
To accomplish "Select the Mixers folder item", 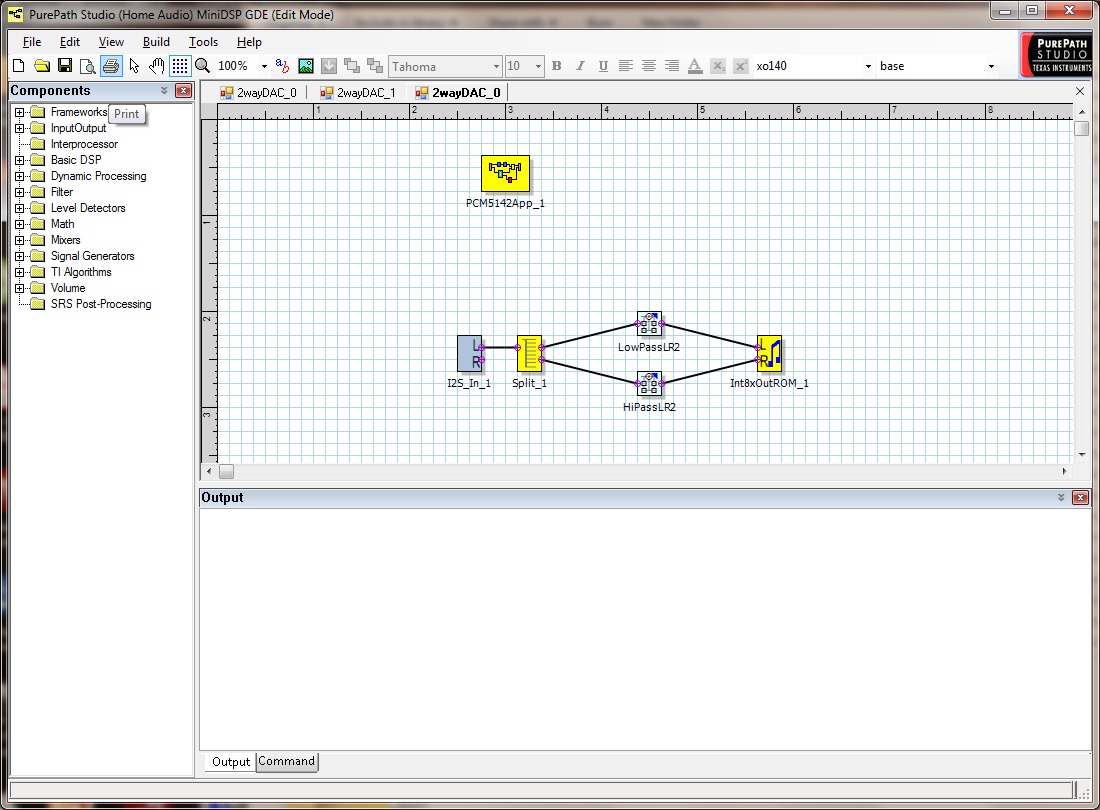I will tap(65, 240).
